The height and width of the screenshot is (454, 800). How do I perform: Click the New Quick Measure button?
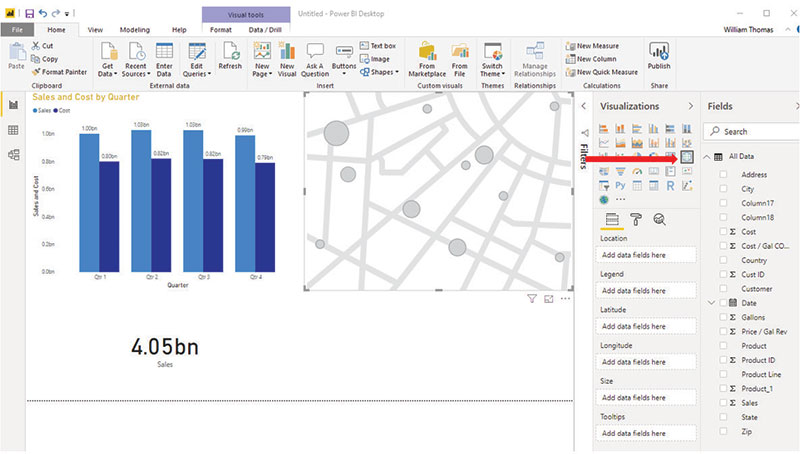(x=606, y=72)
